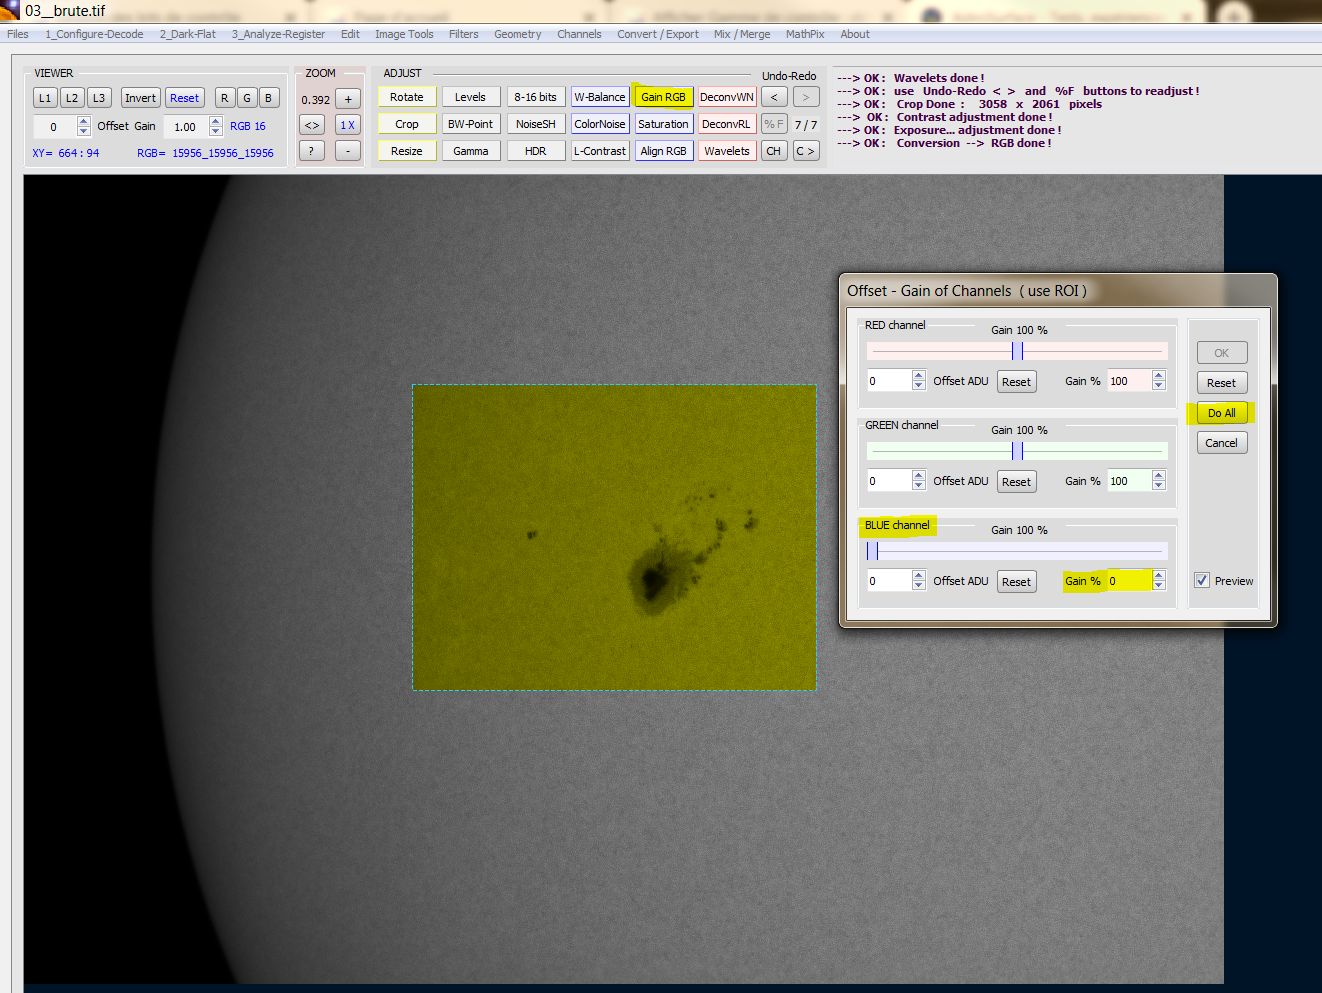Open the Wavelets tool
Viewport: 1322px width, 993px height.
727,151
